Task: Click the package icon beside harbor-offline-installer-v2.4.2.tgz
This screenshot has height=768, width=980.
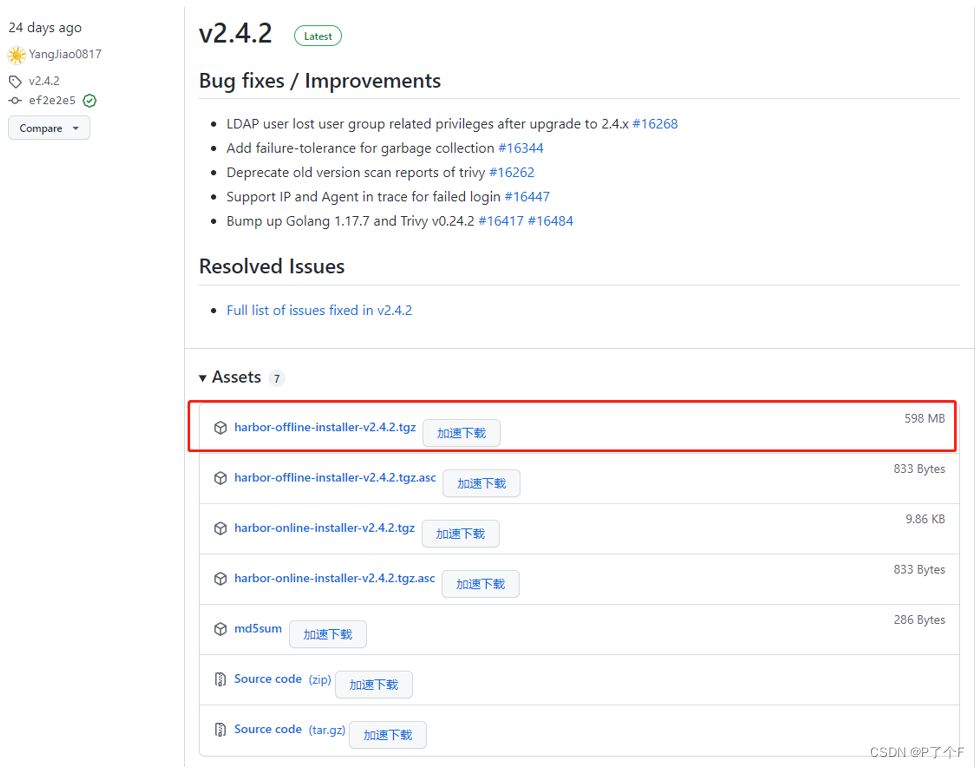Action: [220, 427]
